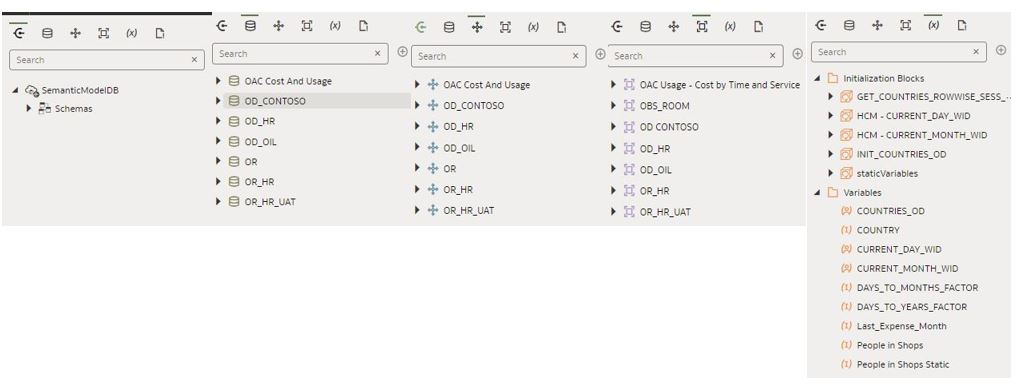Select OD_HR database in physical layer list

coord(259,121)
